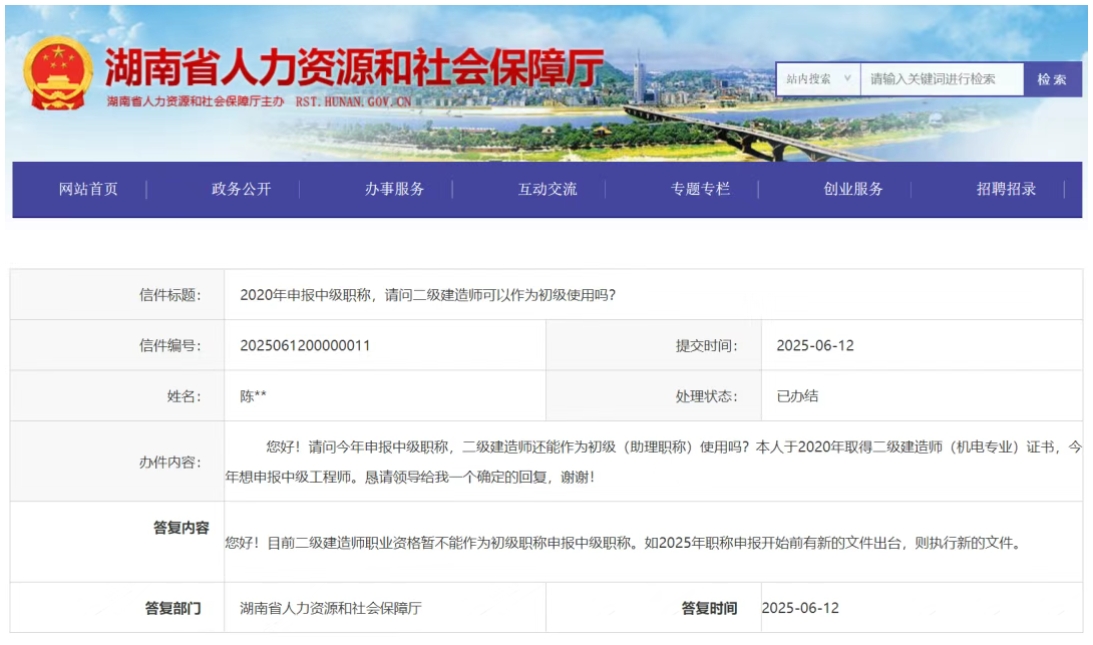Open 招聘招录 navigation item
This screenshot has height=645, width=1093.
(1006, 189)
